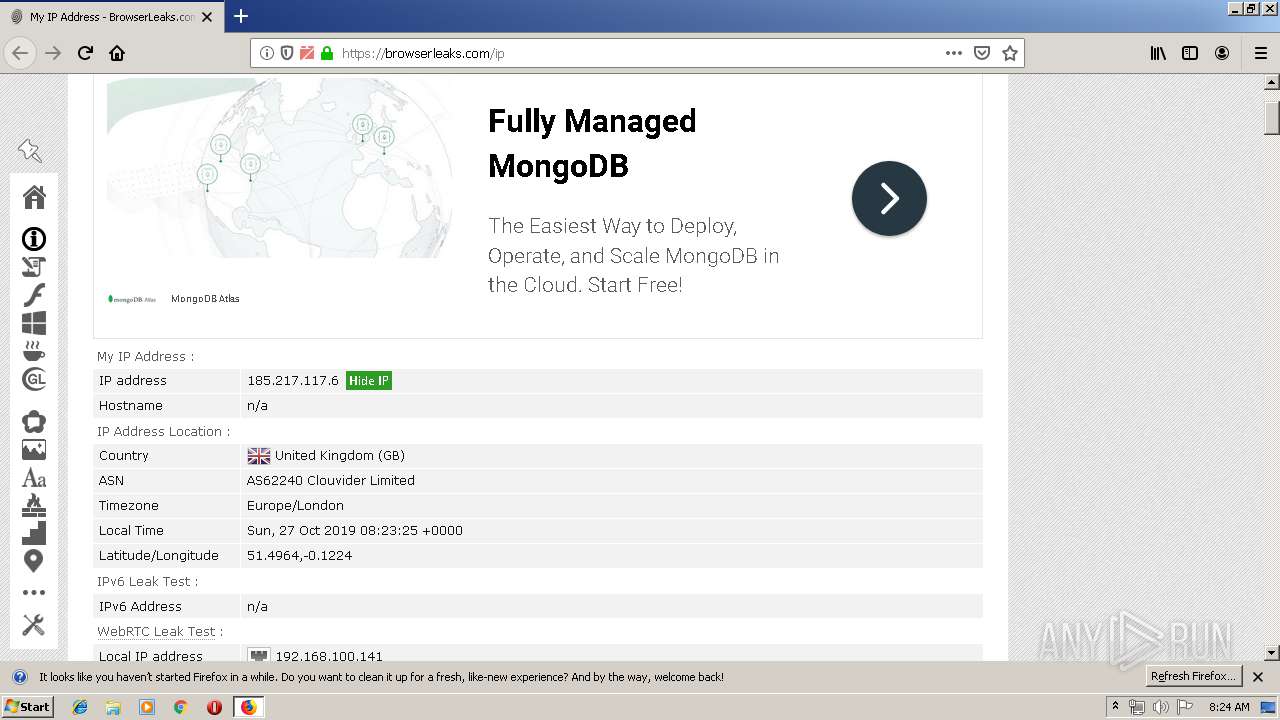
Task: Click the WebRTC Leak Test link
Action: 156,632
